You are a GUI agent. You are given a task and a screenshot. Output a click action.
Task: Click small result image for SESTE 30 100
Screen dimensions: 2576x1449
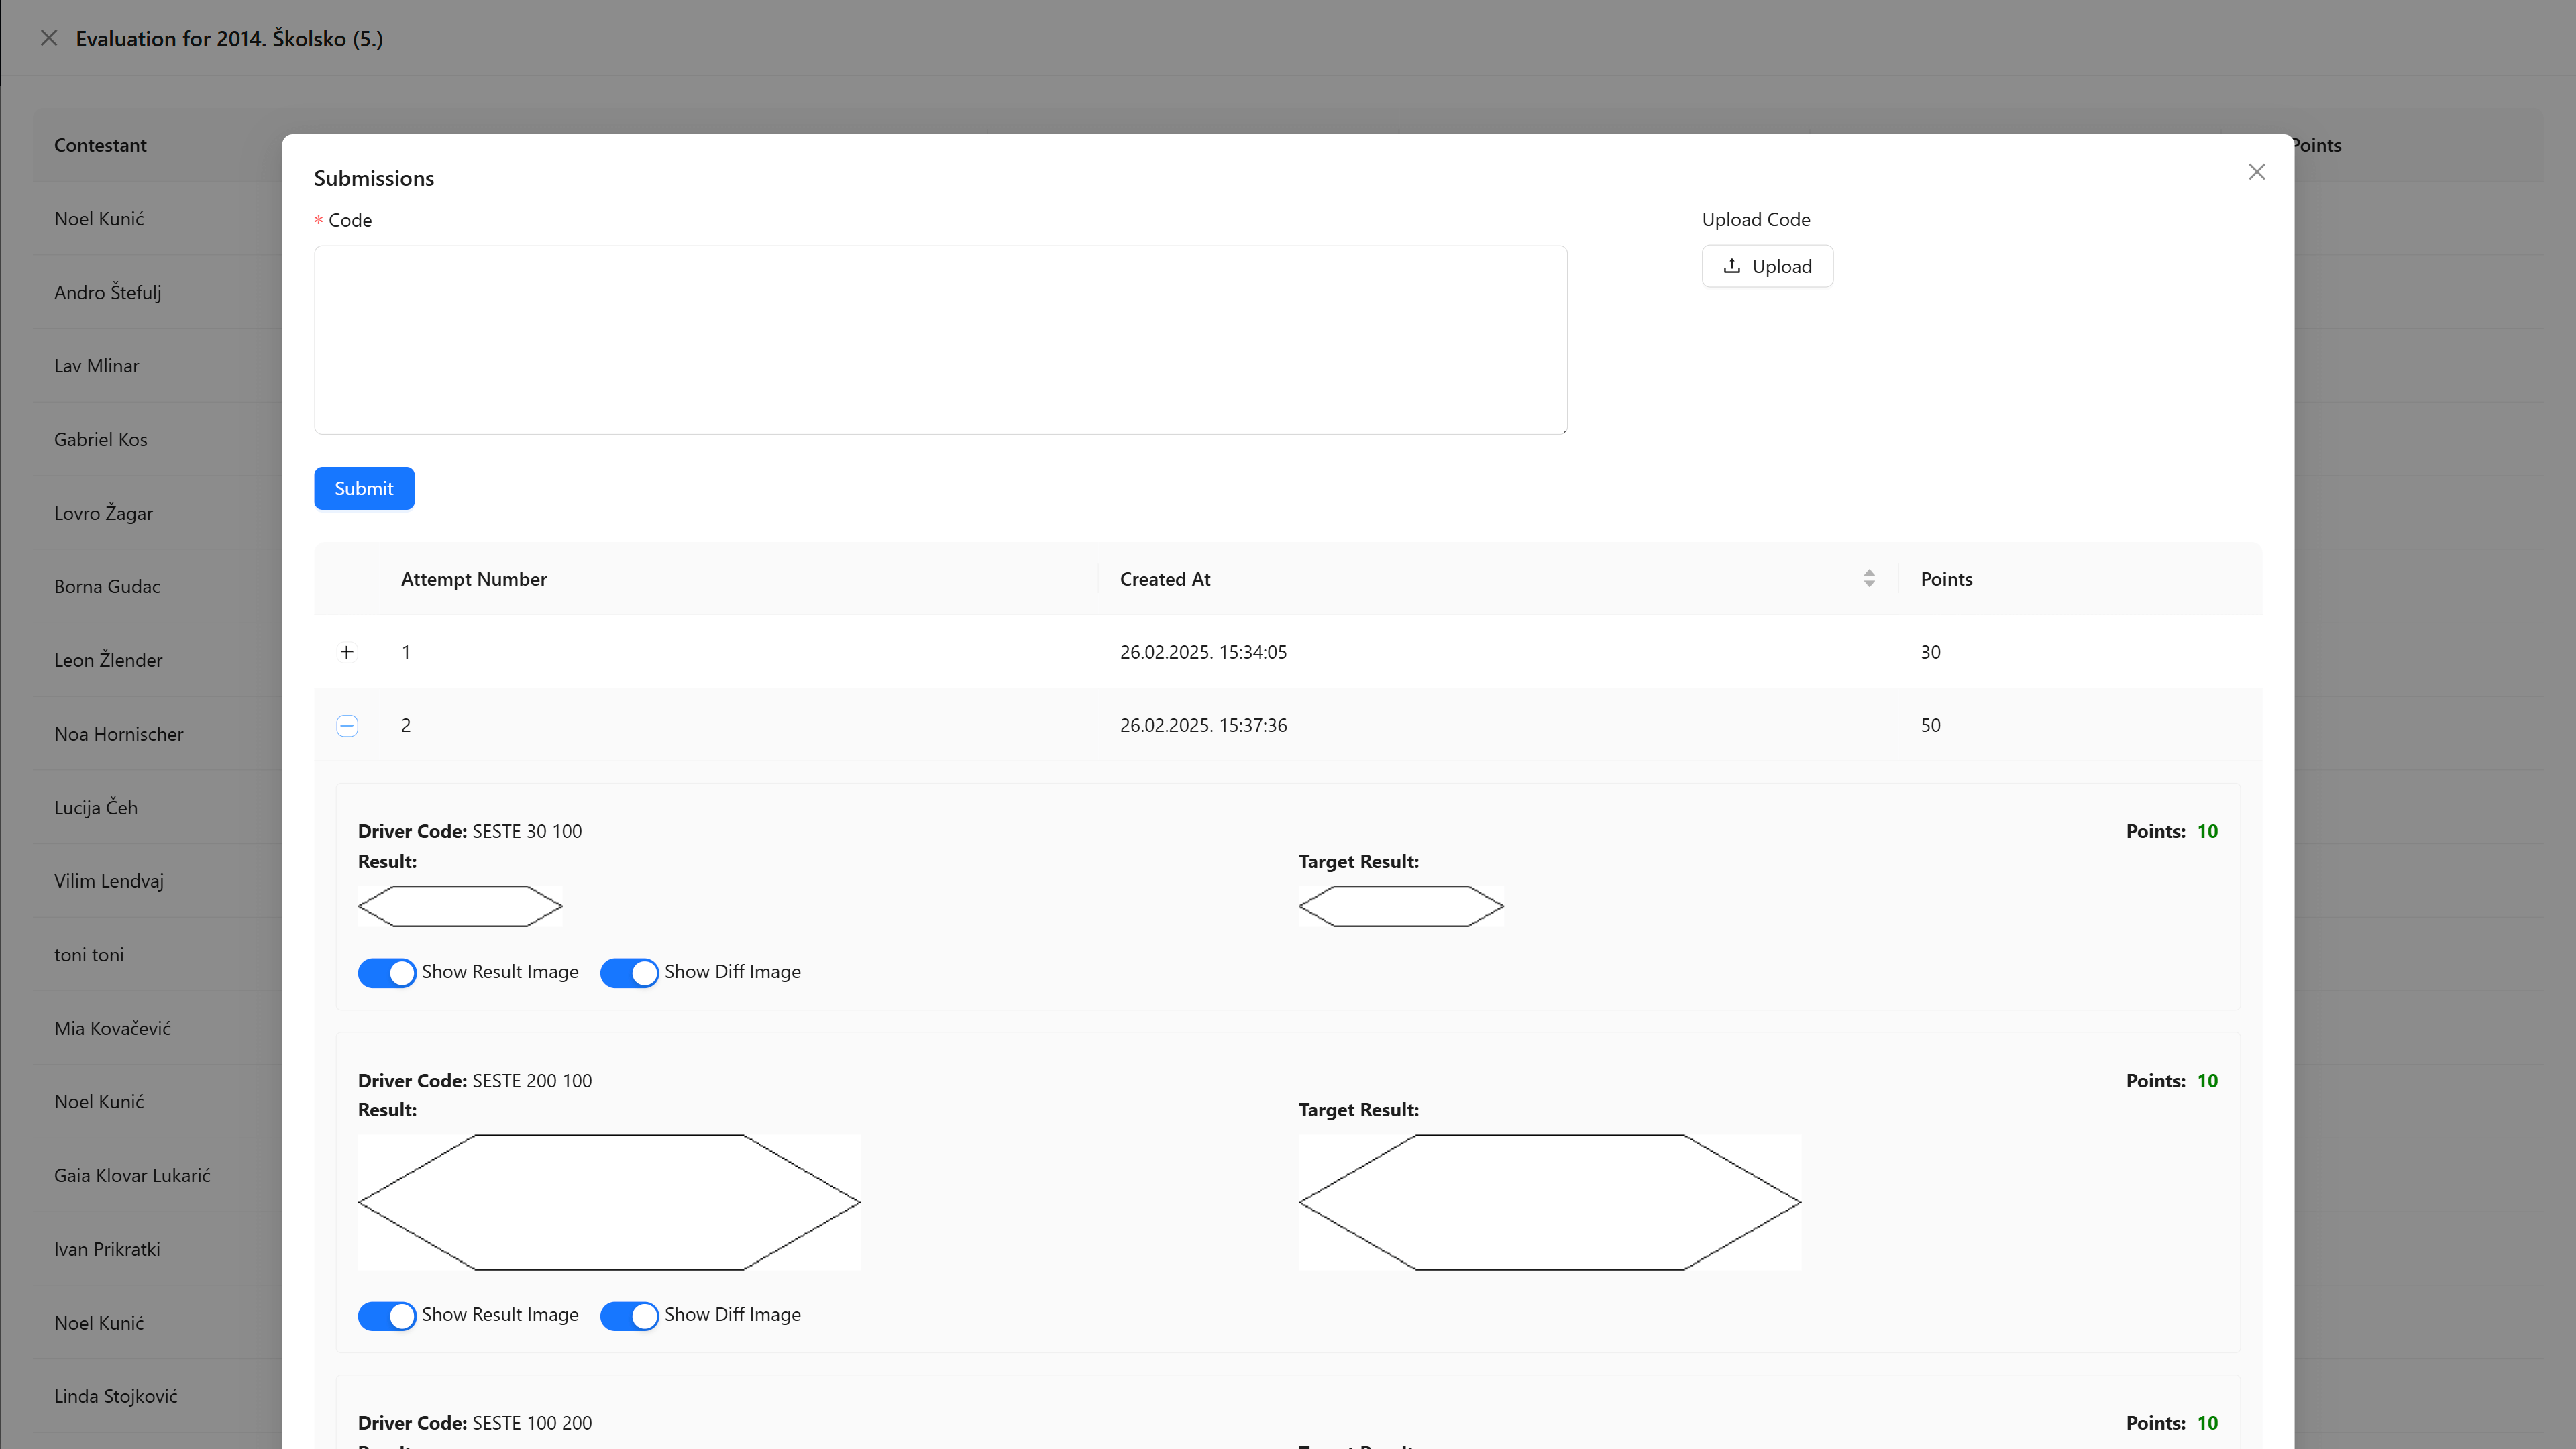point(460,906)
